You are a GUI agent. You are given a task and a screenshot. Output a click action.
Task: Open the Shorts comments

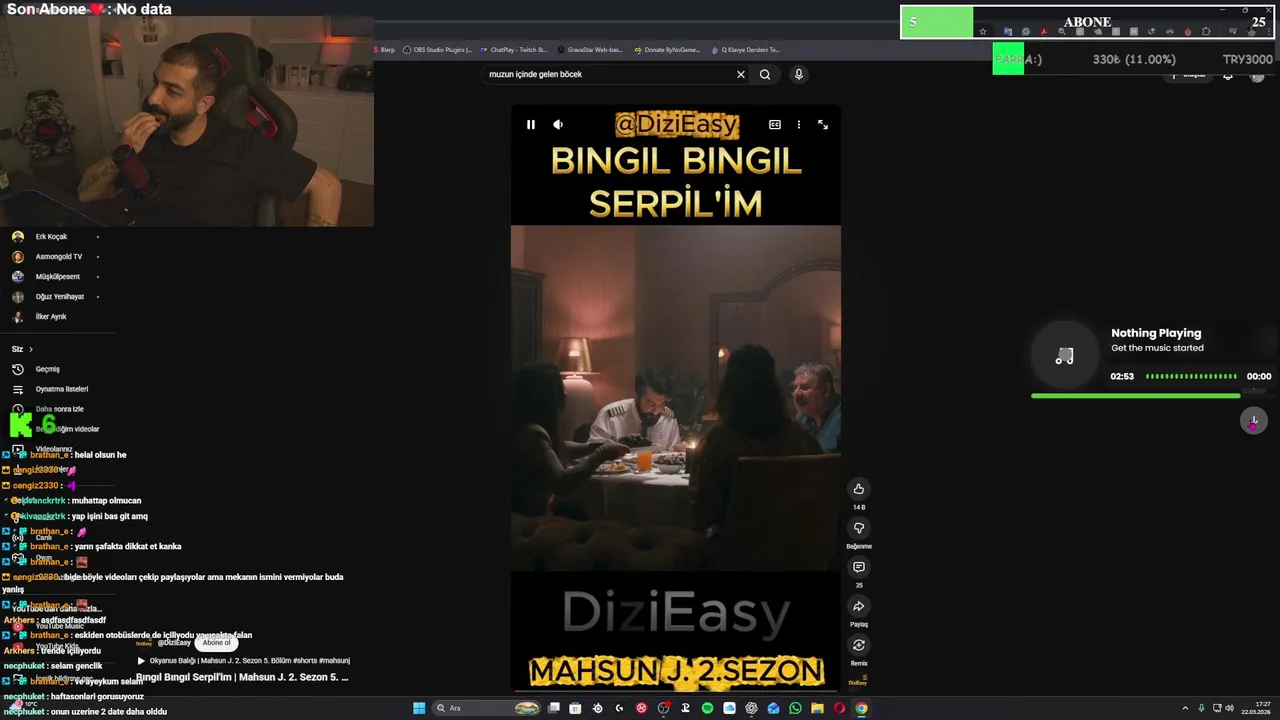pos(858,567)
